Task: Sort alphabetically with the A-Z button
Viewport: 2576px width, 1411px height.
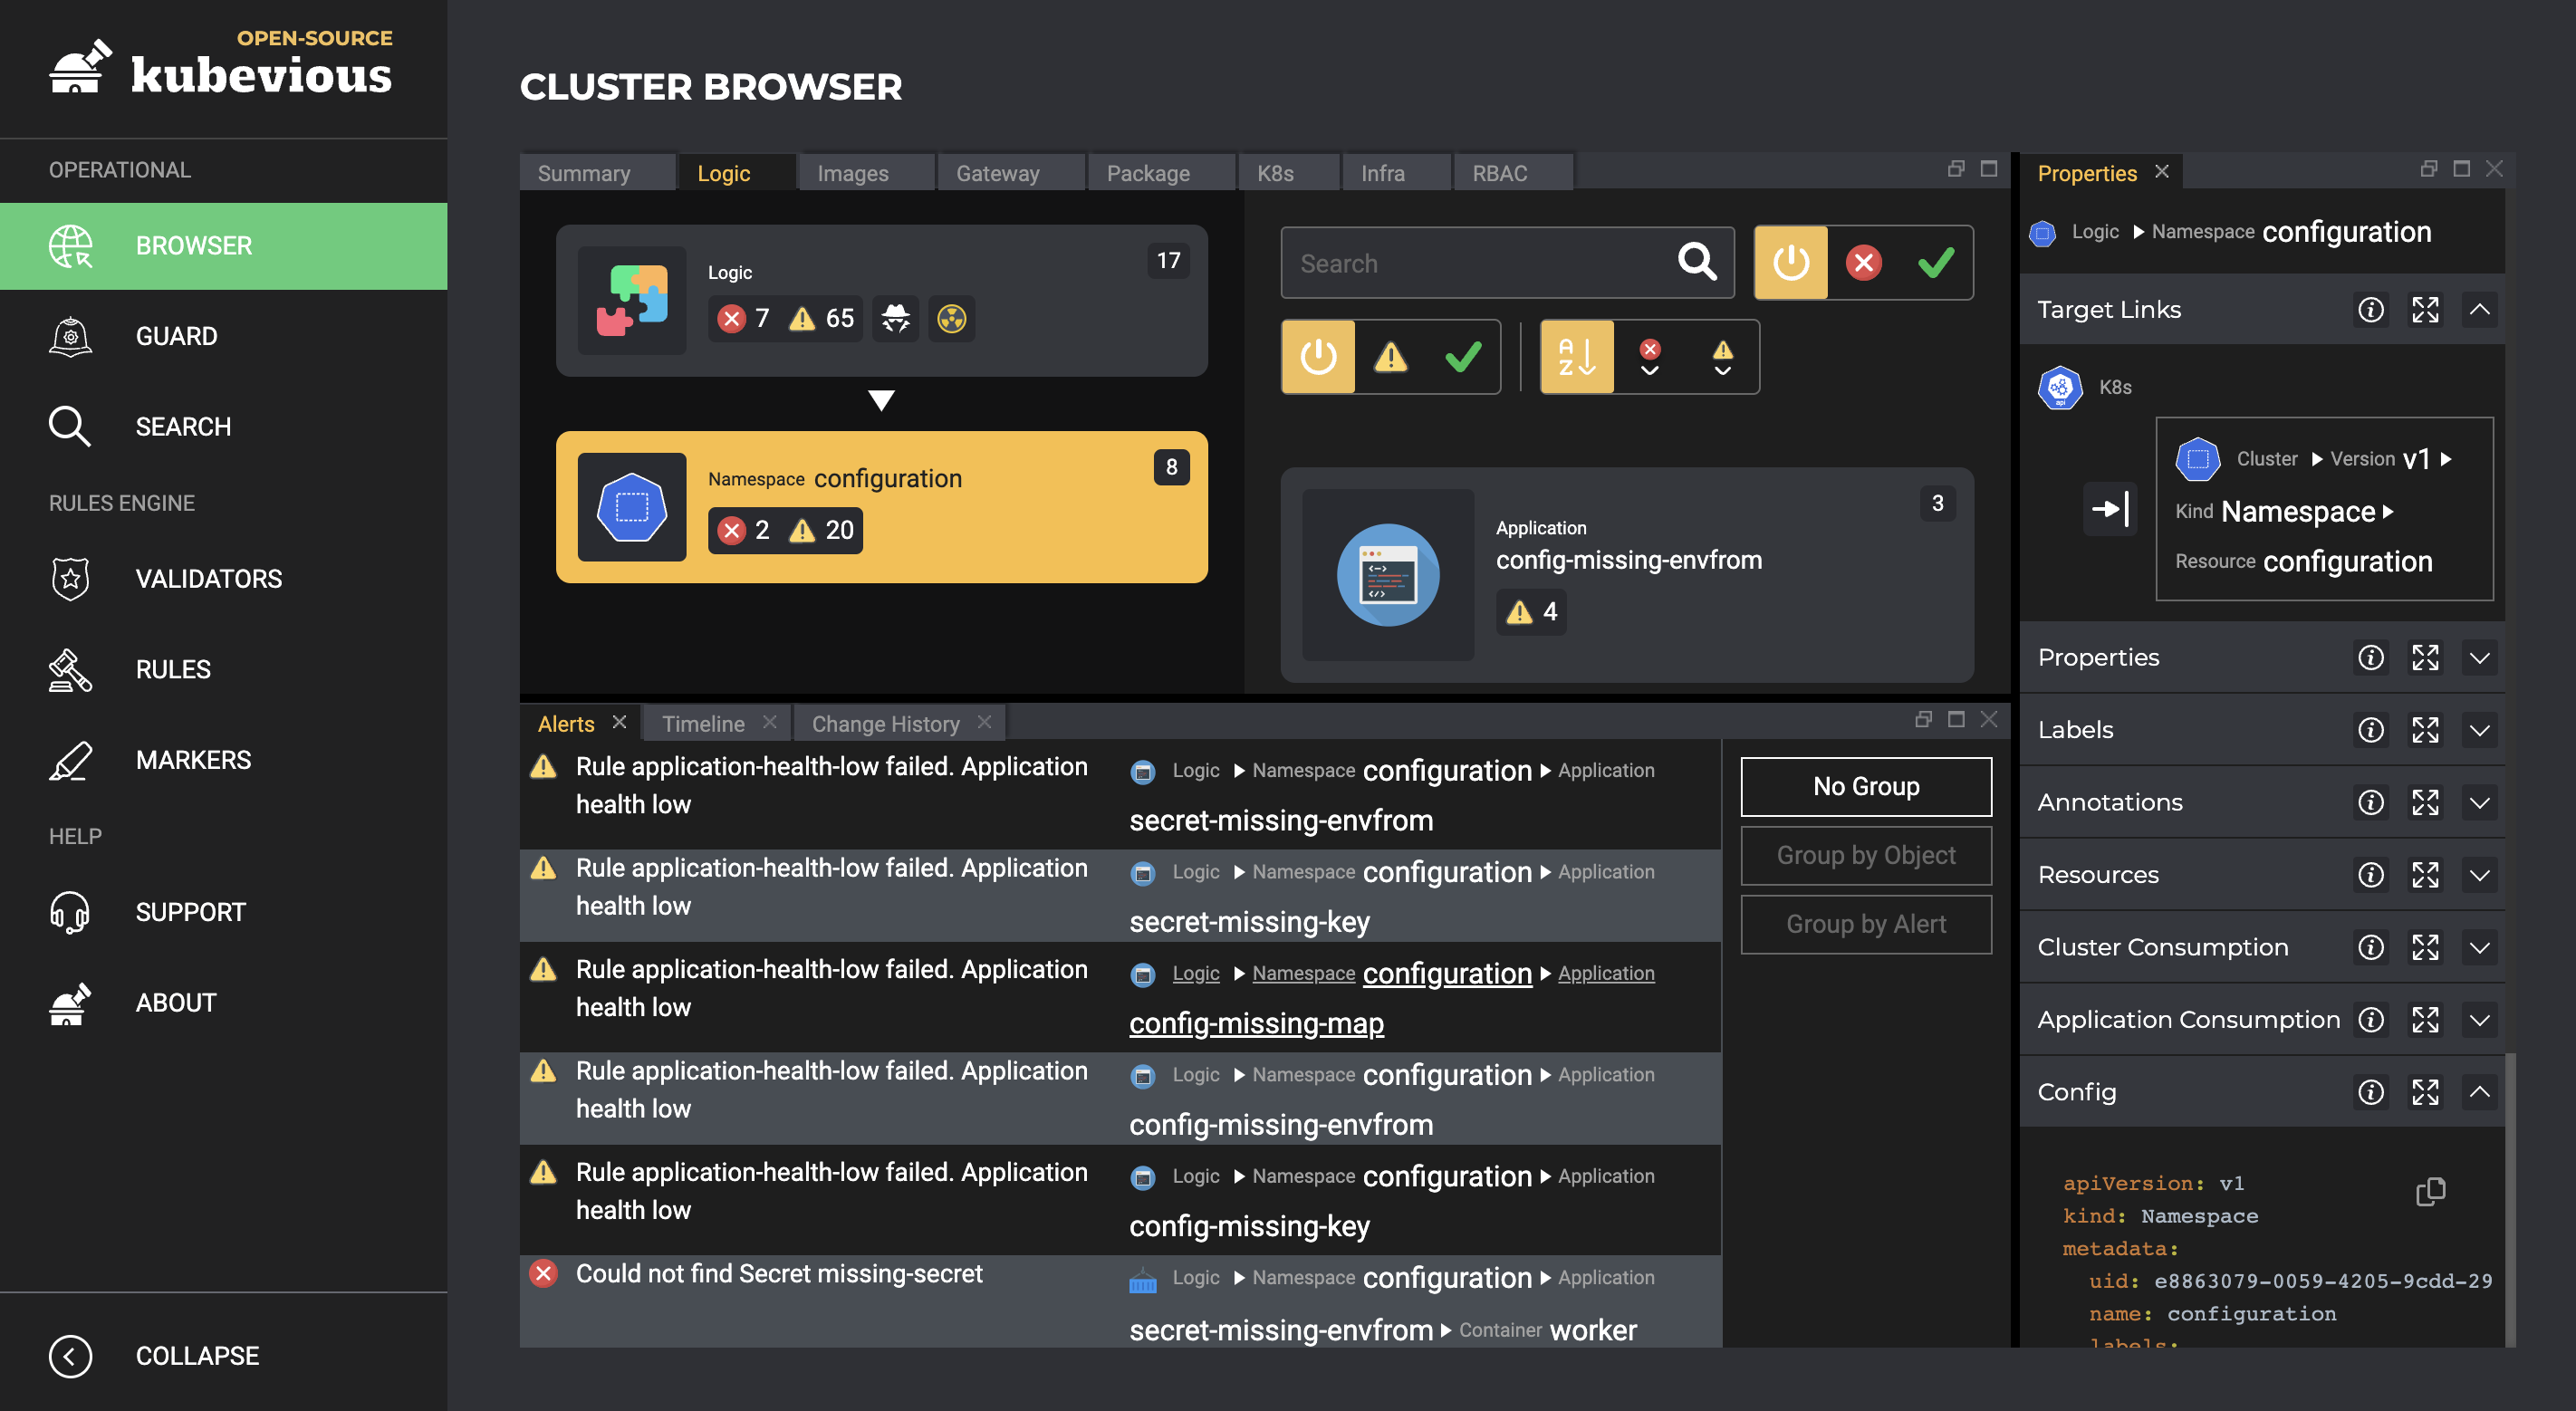Action: [1578, 357]
